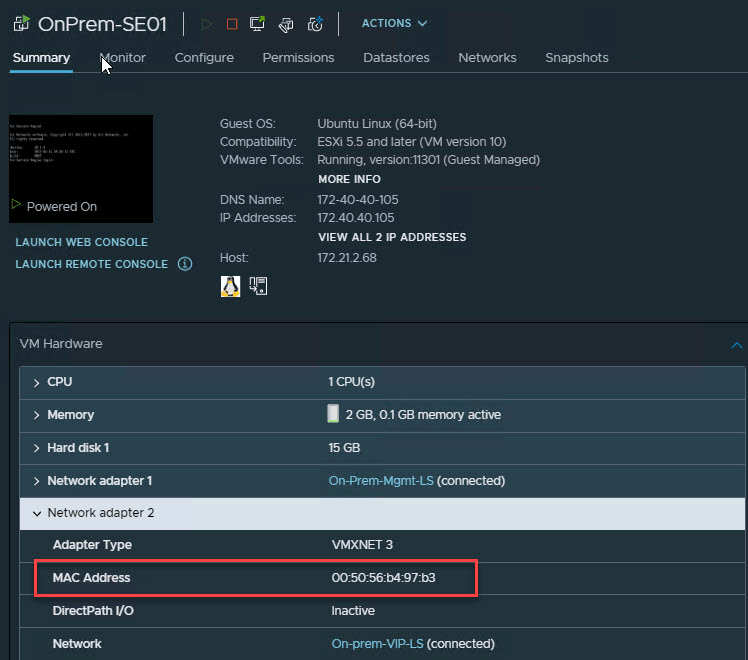Click the red Power Off icon
The image size is (748, 660).
[232, 24]
